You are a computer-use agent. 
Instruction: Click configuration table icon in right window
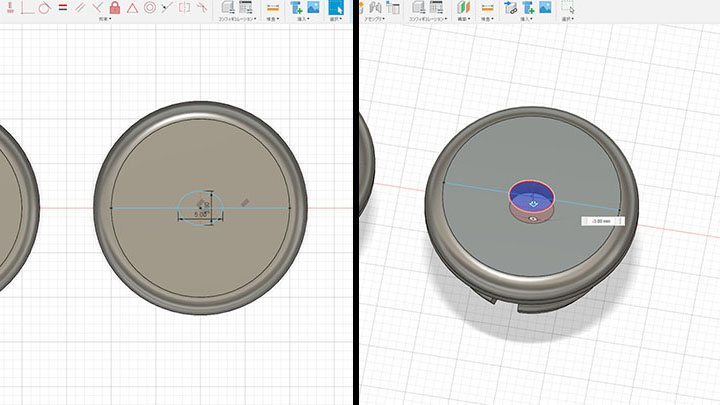[436, 7]
